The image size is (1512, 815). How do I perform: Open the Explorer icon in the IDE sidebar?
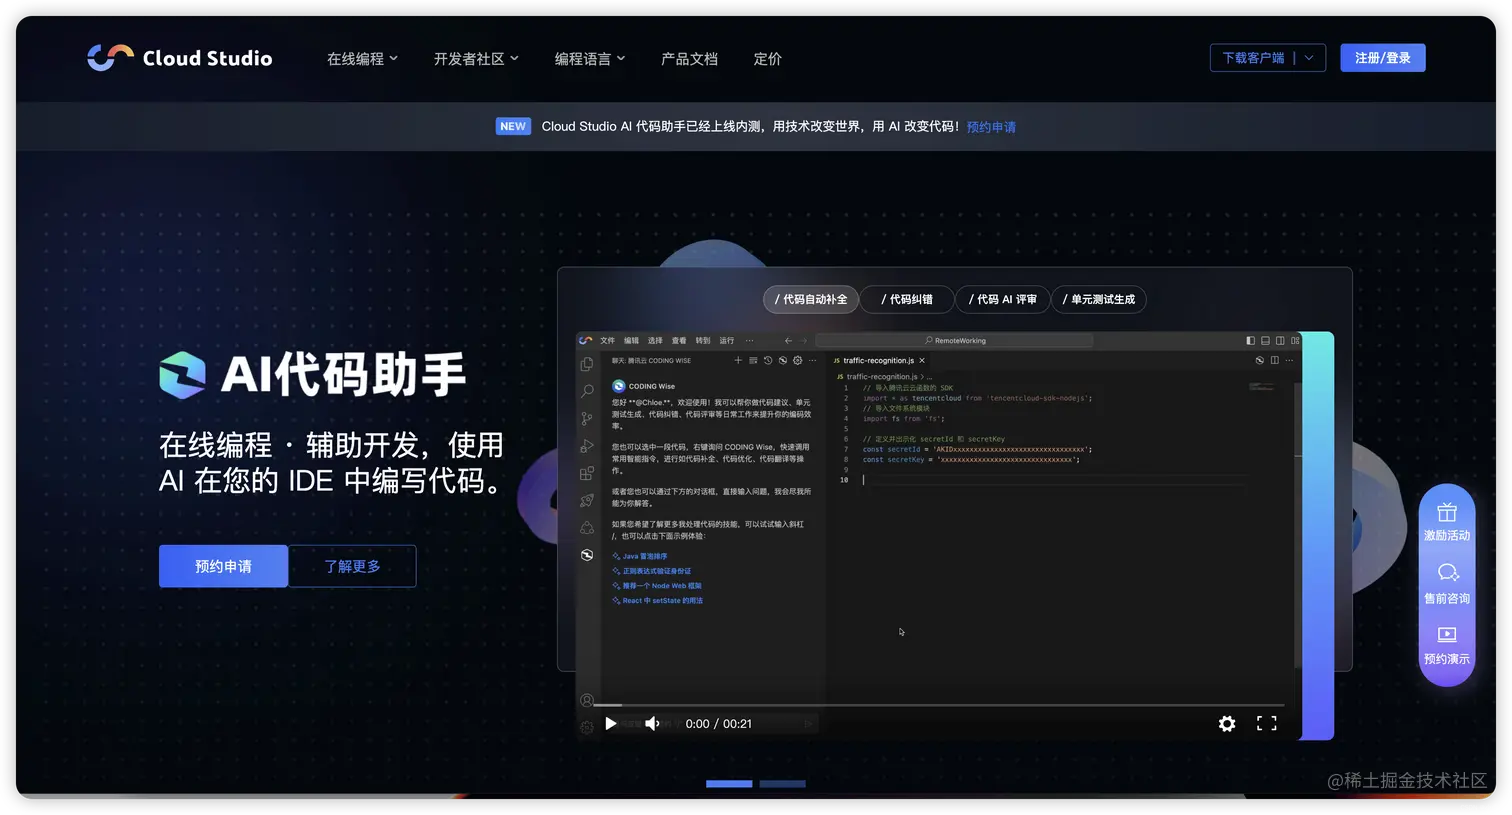point(587,363)
